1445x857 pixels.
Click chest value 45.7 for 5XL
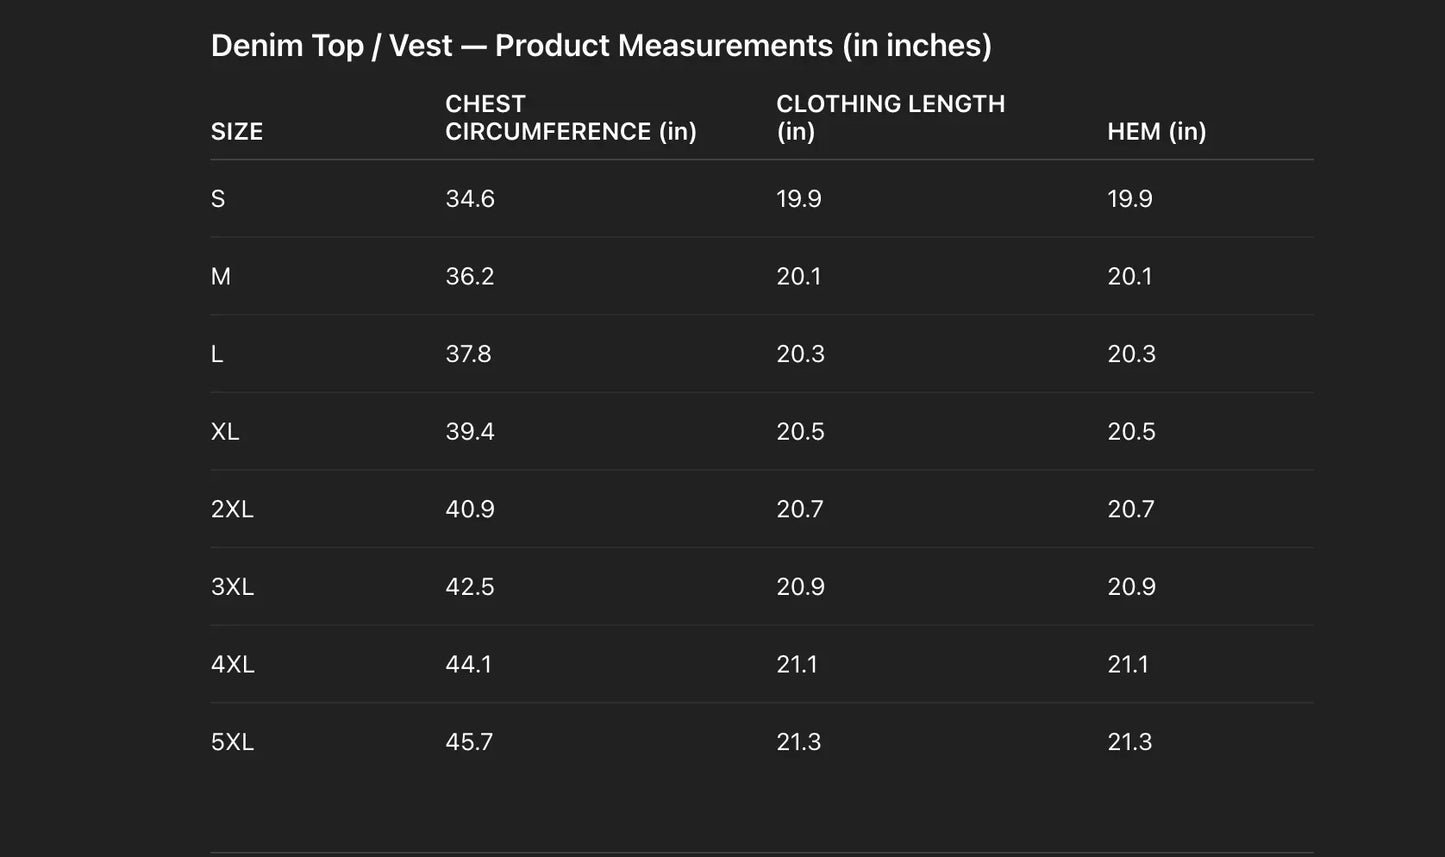click(x=469, y=742)
